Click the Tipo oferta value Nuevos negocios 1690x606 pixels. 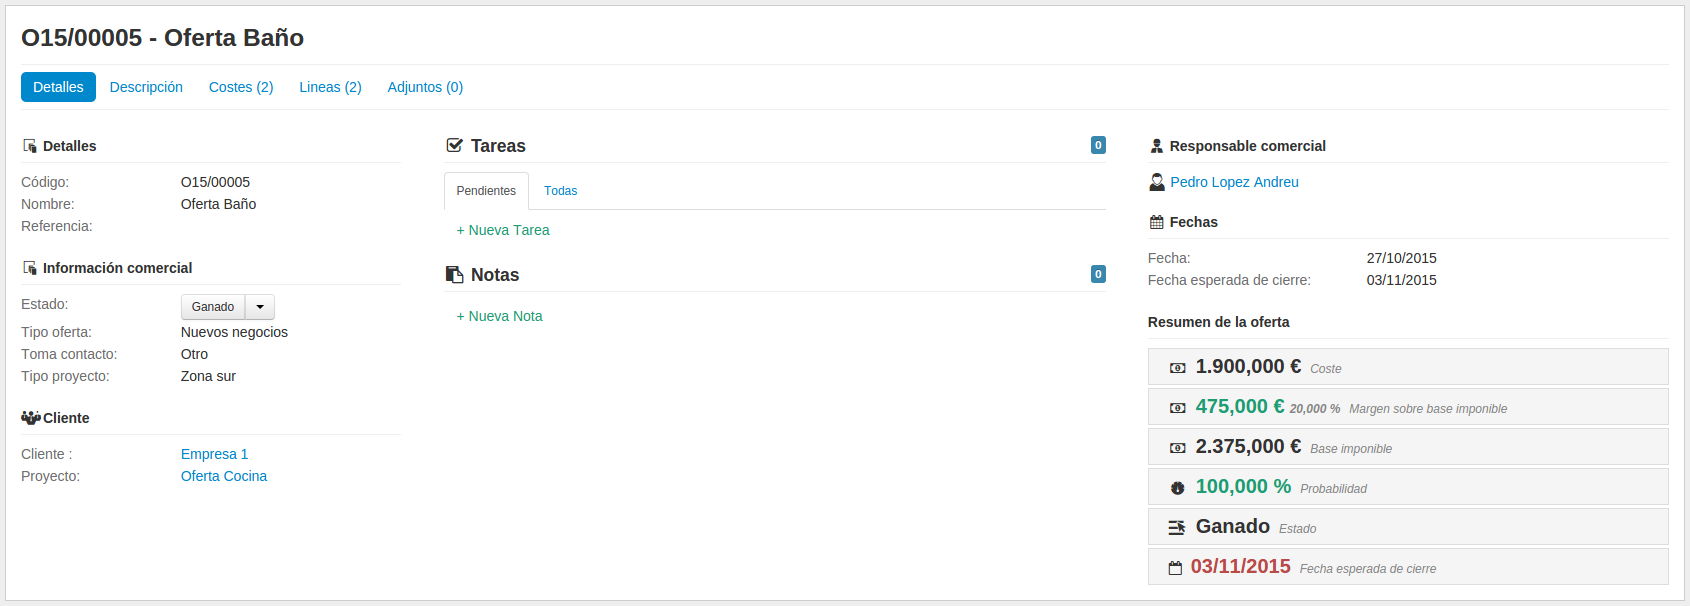[x=234, y=332]
